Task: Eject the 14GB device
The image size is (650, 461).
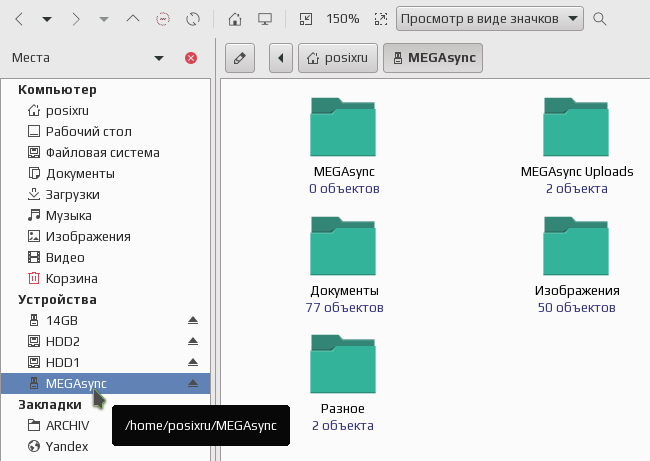Action: click(193, 320)
